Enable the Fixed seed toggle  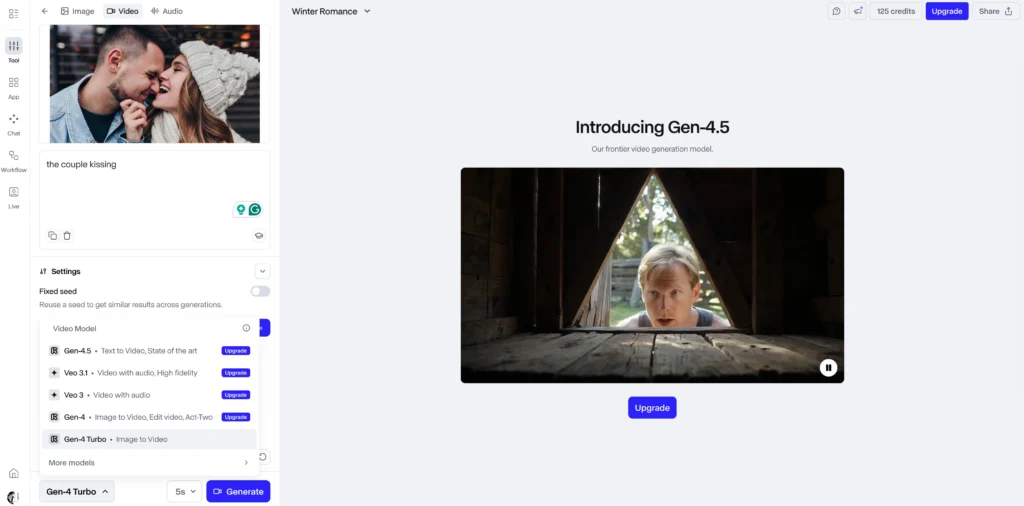coord(260,291)
